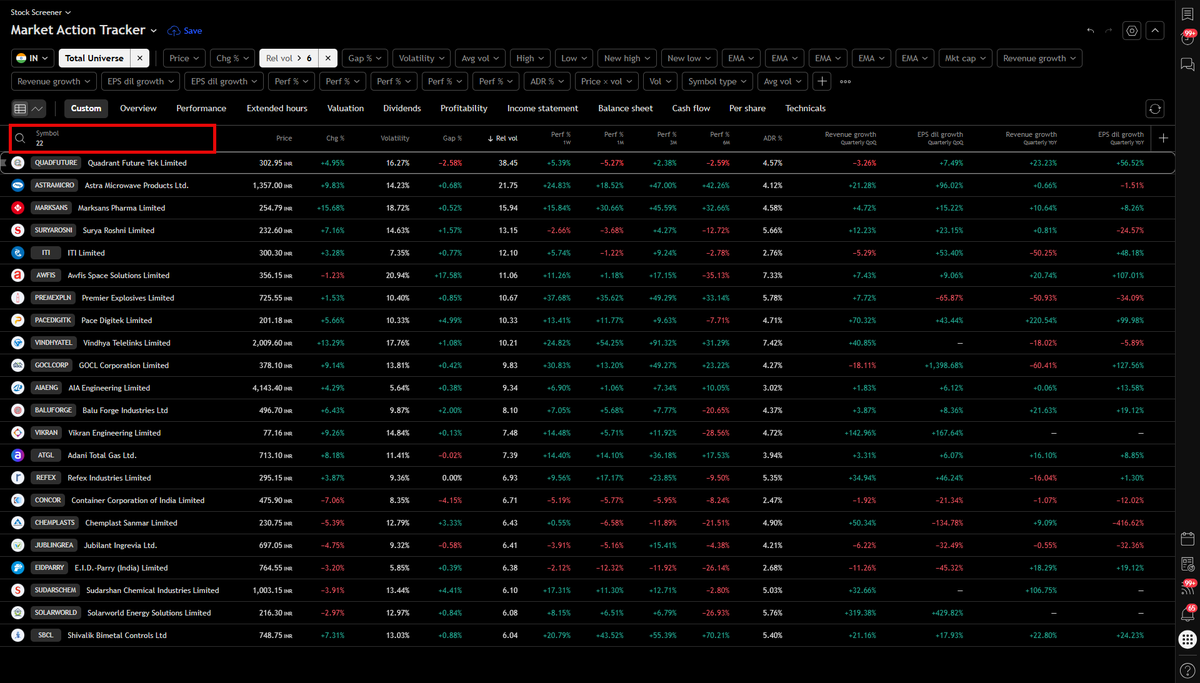Edit the Rel vol > 6 filter
The width and height of the screenshot is (1200, 683).
click(x=287, y=58)
